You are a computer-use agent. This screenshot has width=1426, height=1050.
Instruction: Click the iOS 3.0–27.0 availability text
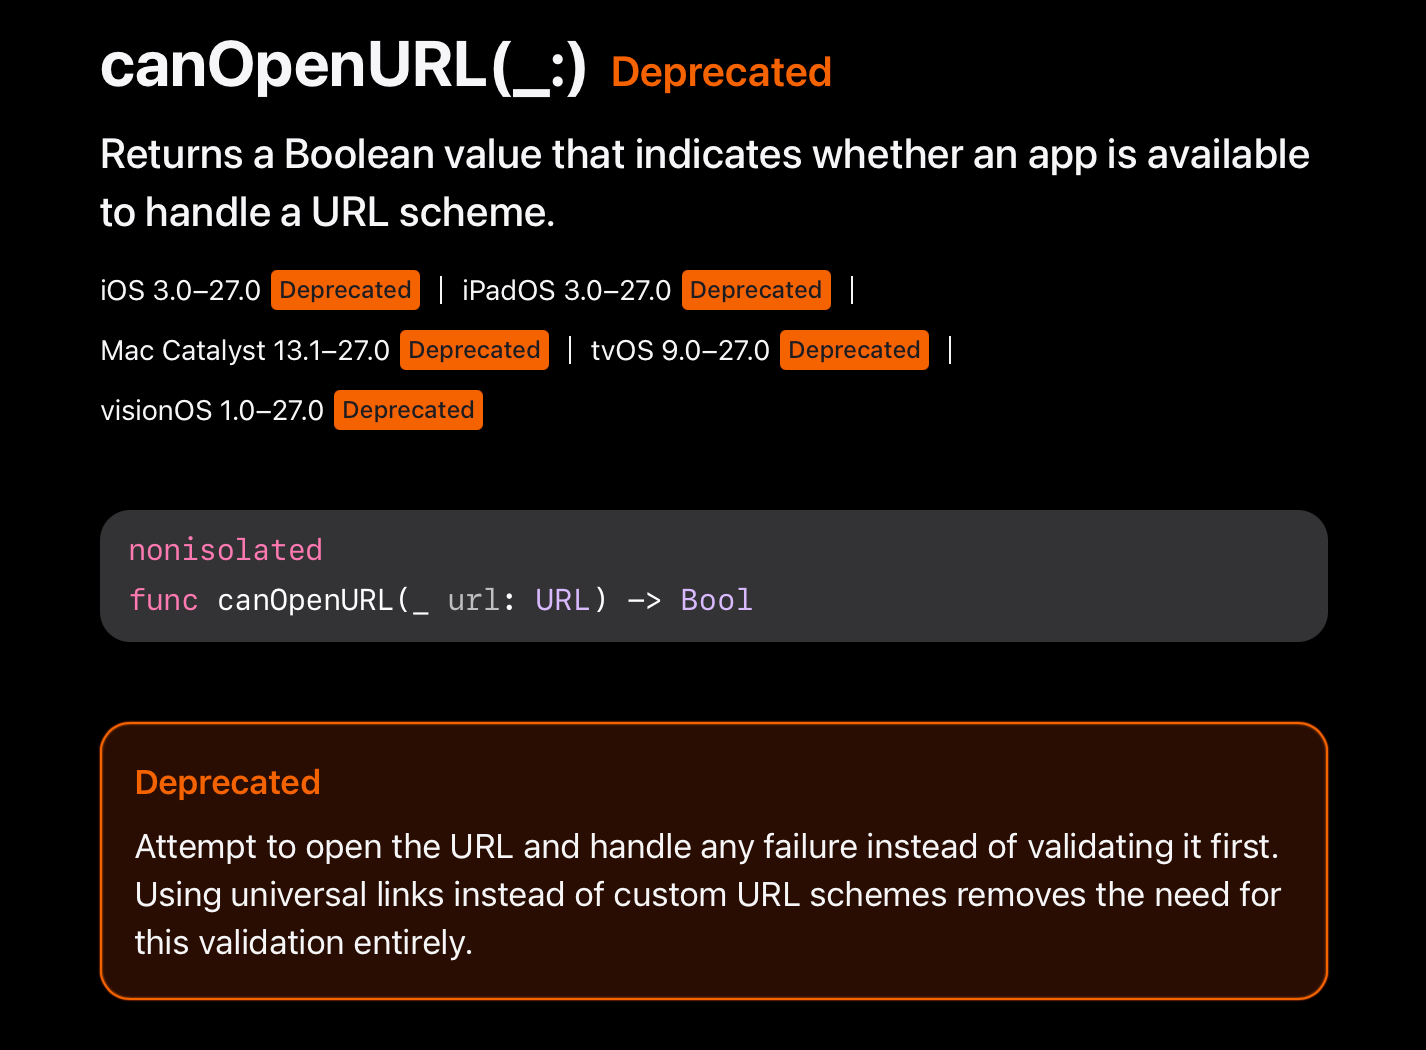tap(180, 291)
